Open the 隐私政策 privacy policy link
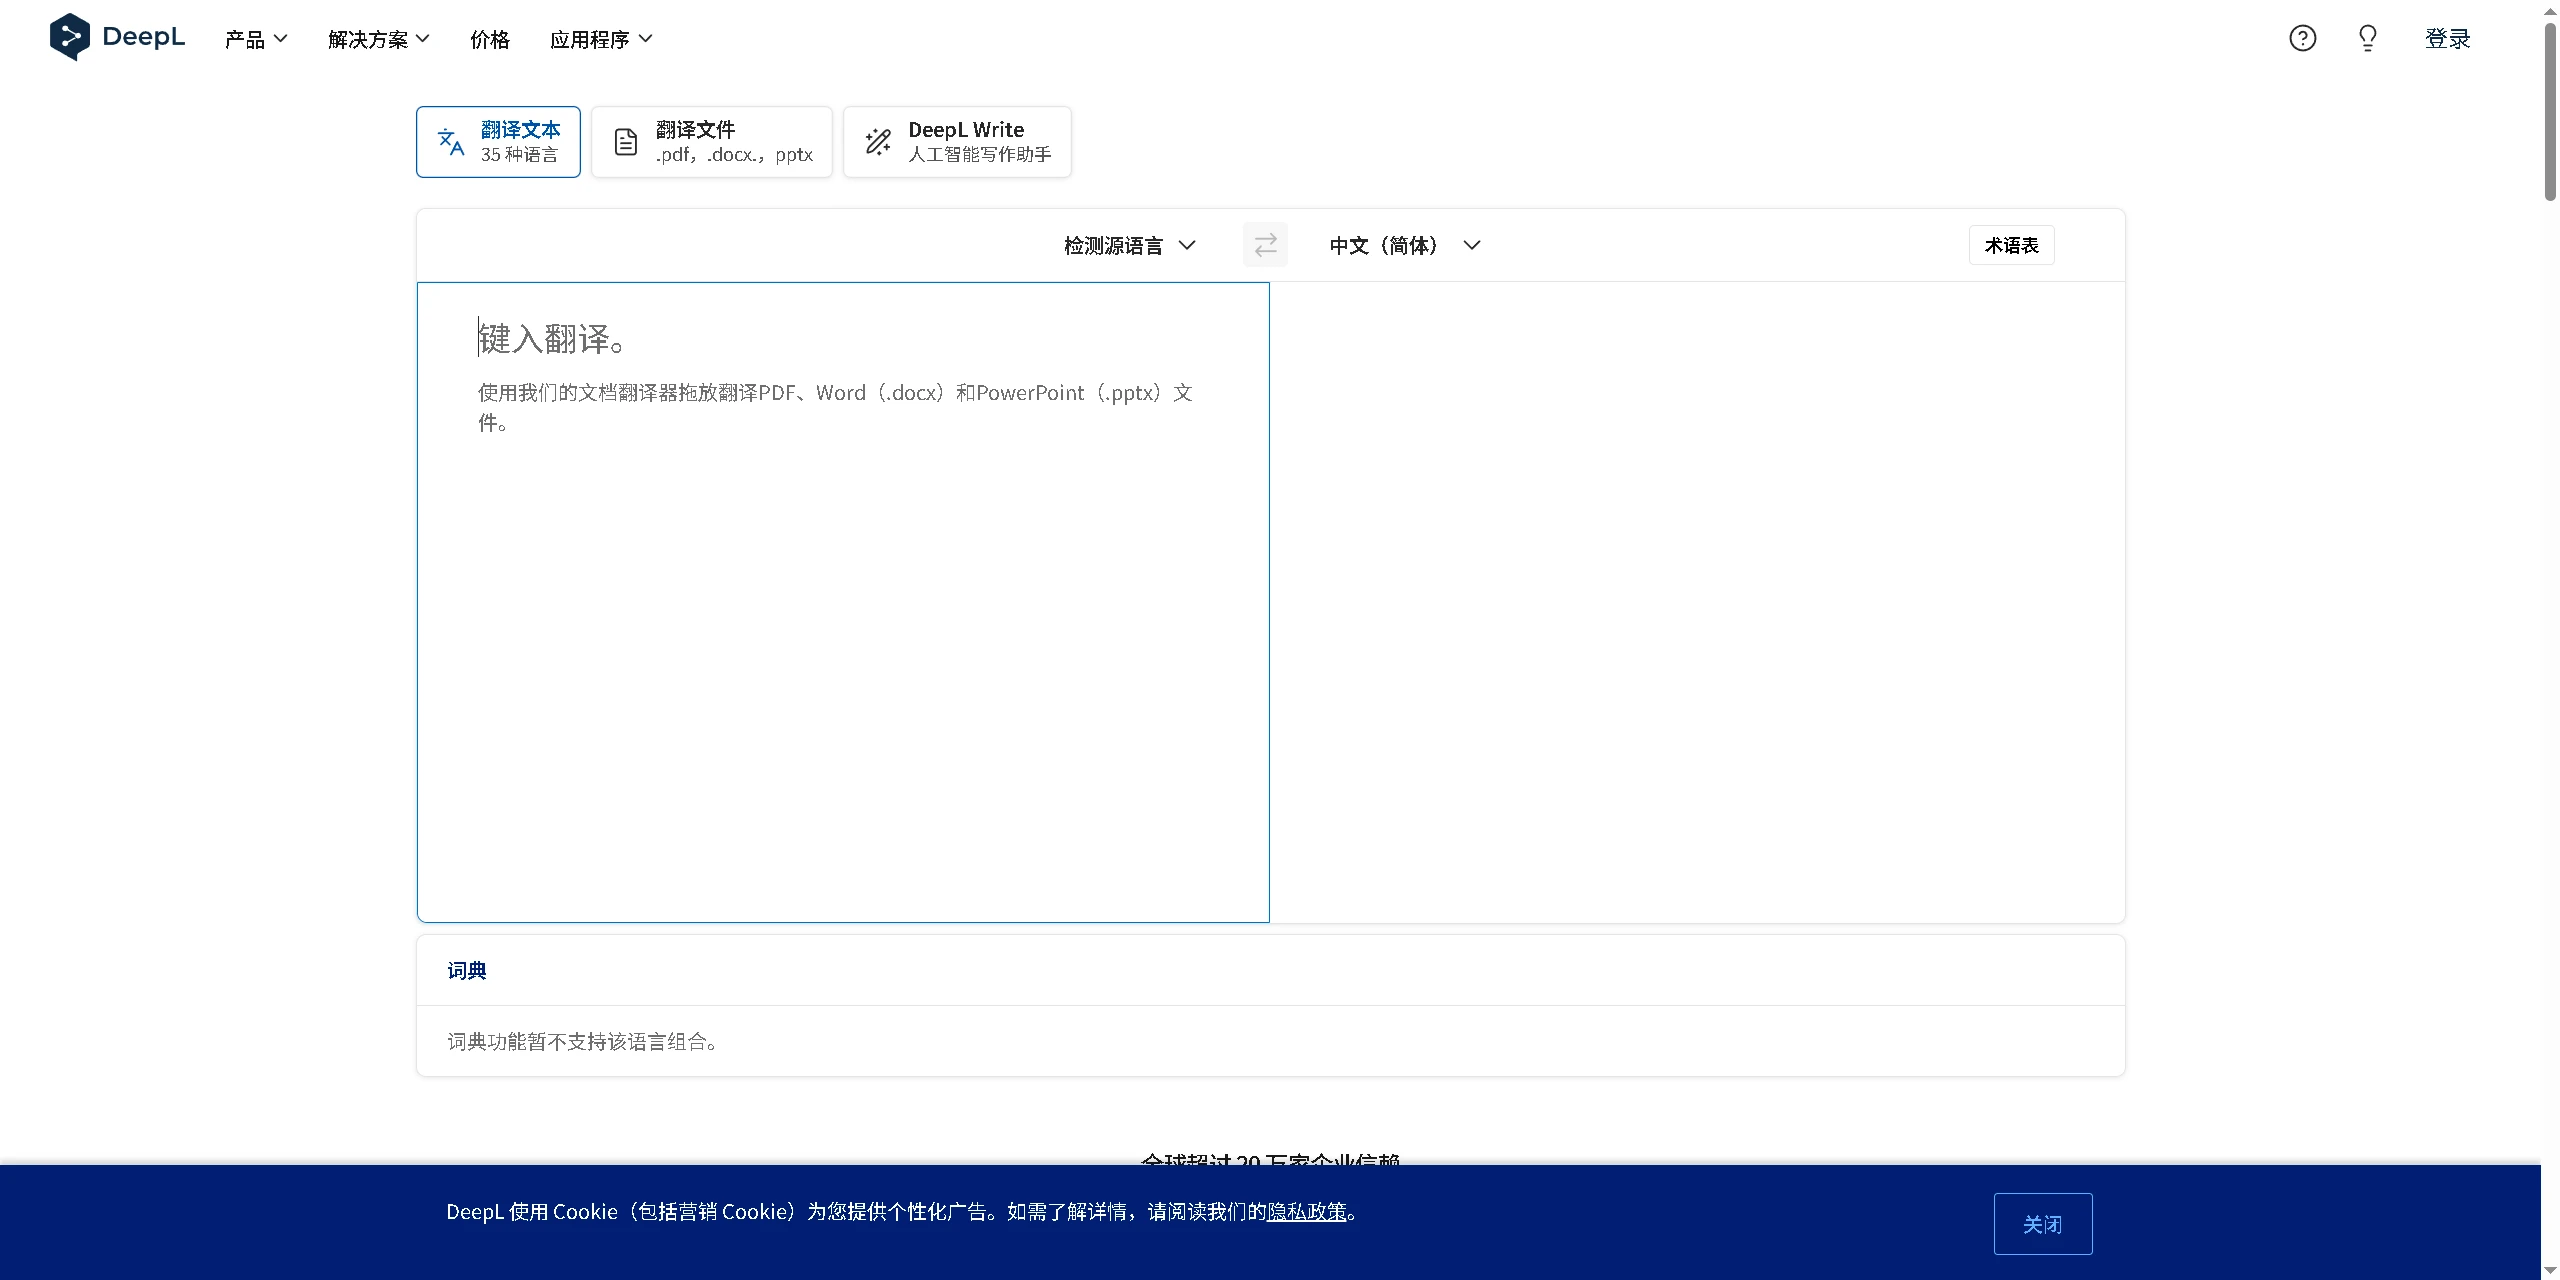 [1307, 1212]
